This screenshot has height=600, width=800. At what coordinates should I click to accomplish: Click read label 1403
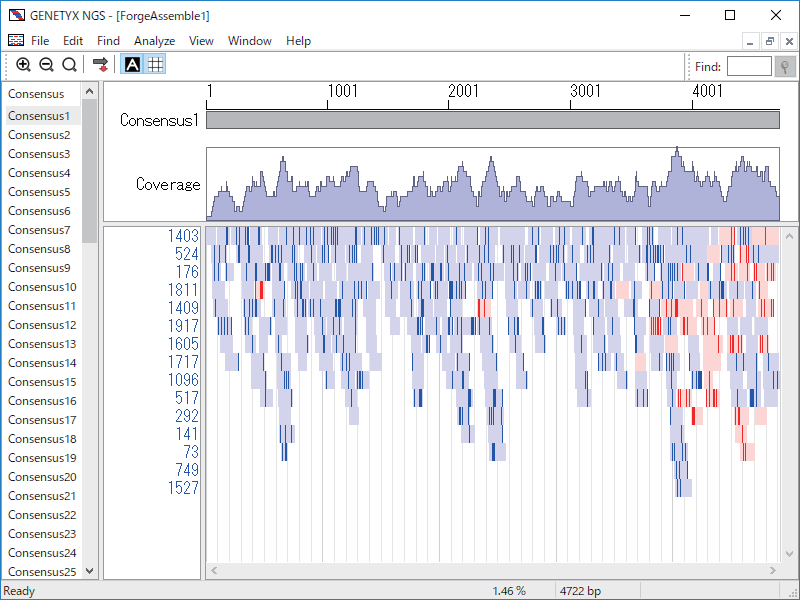pos(183,236)
